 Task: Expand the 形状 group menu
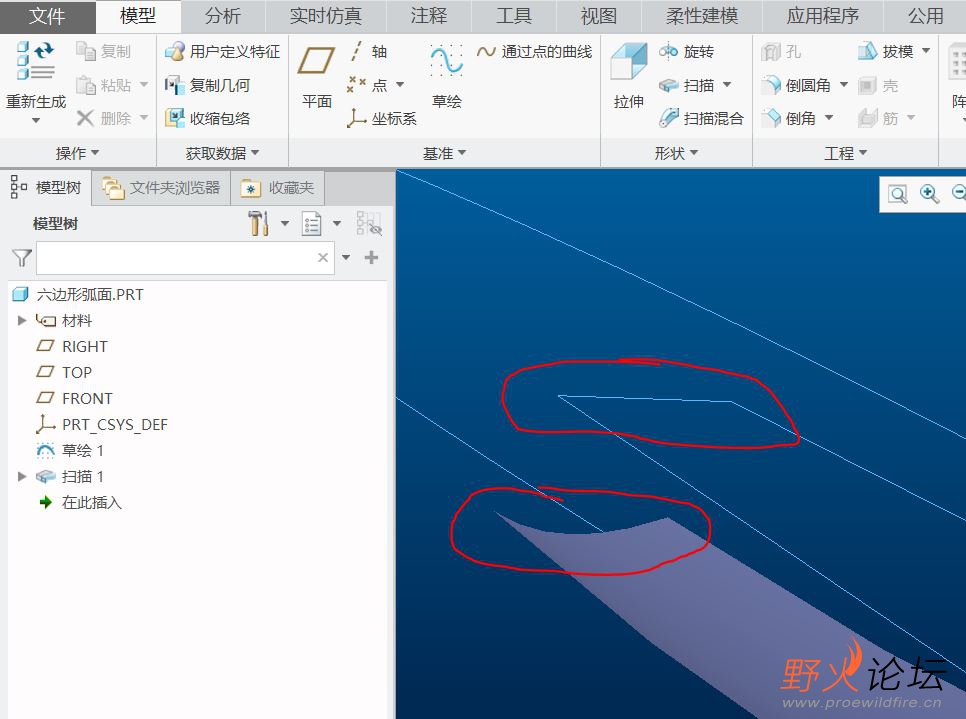(x=676, y=153)
